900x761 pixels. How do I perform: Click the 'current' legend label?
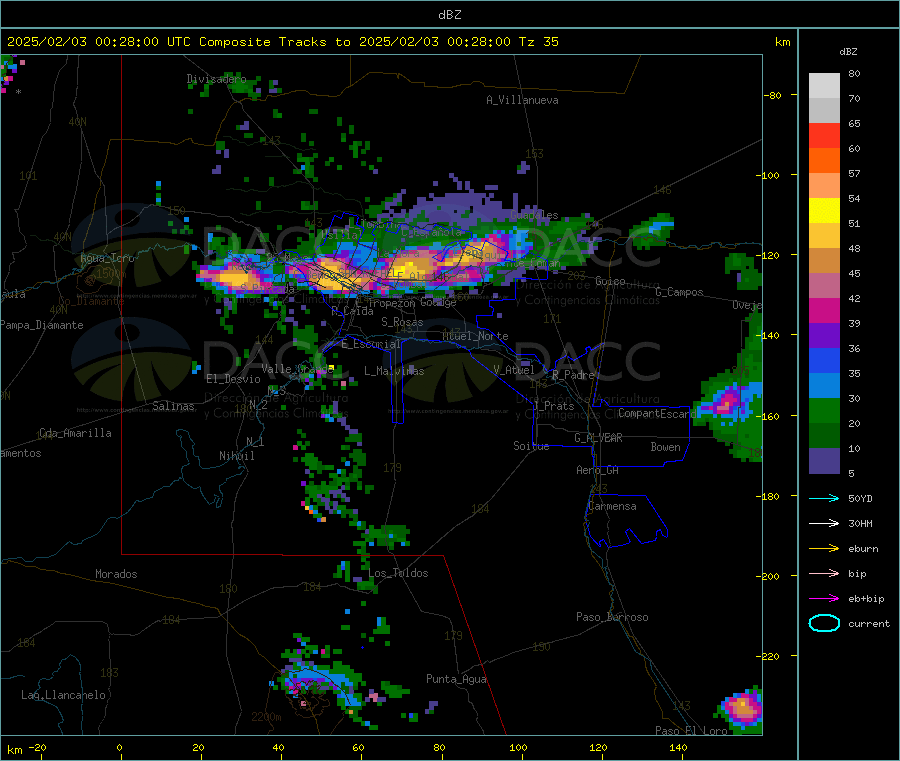pos(869,623)
